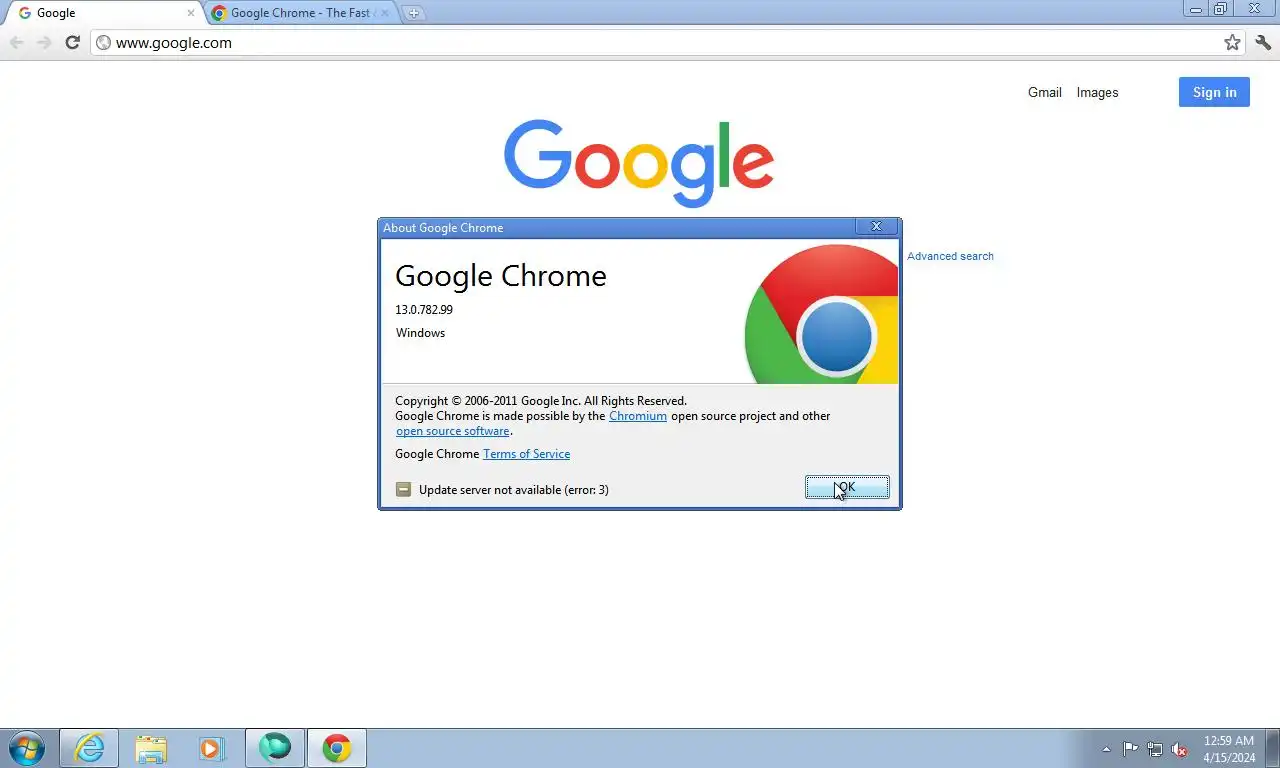
Task: Open the open source software link
Action: coord(453,431)
